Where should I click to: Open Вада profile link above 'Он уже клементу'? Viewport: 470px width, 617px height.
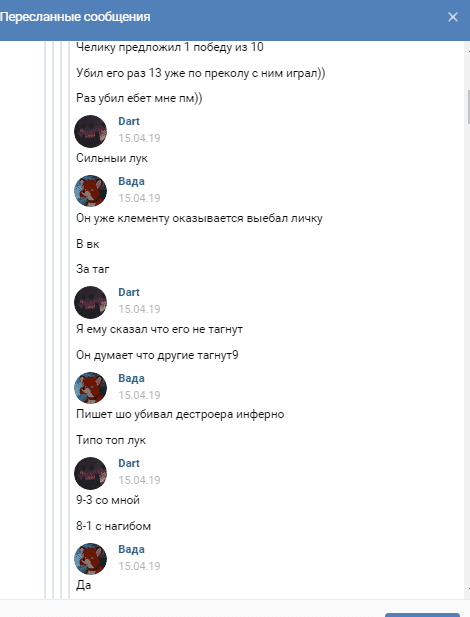pos(131,181)
